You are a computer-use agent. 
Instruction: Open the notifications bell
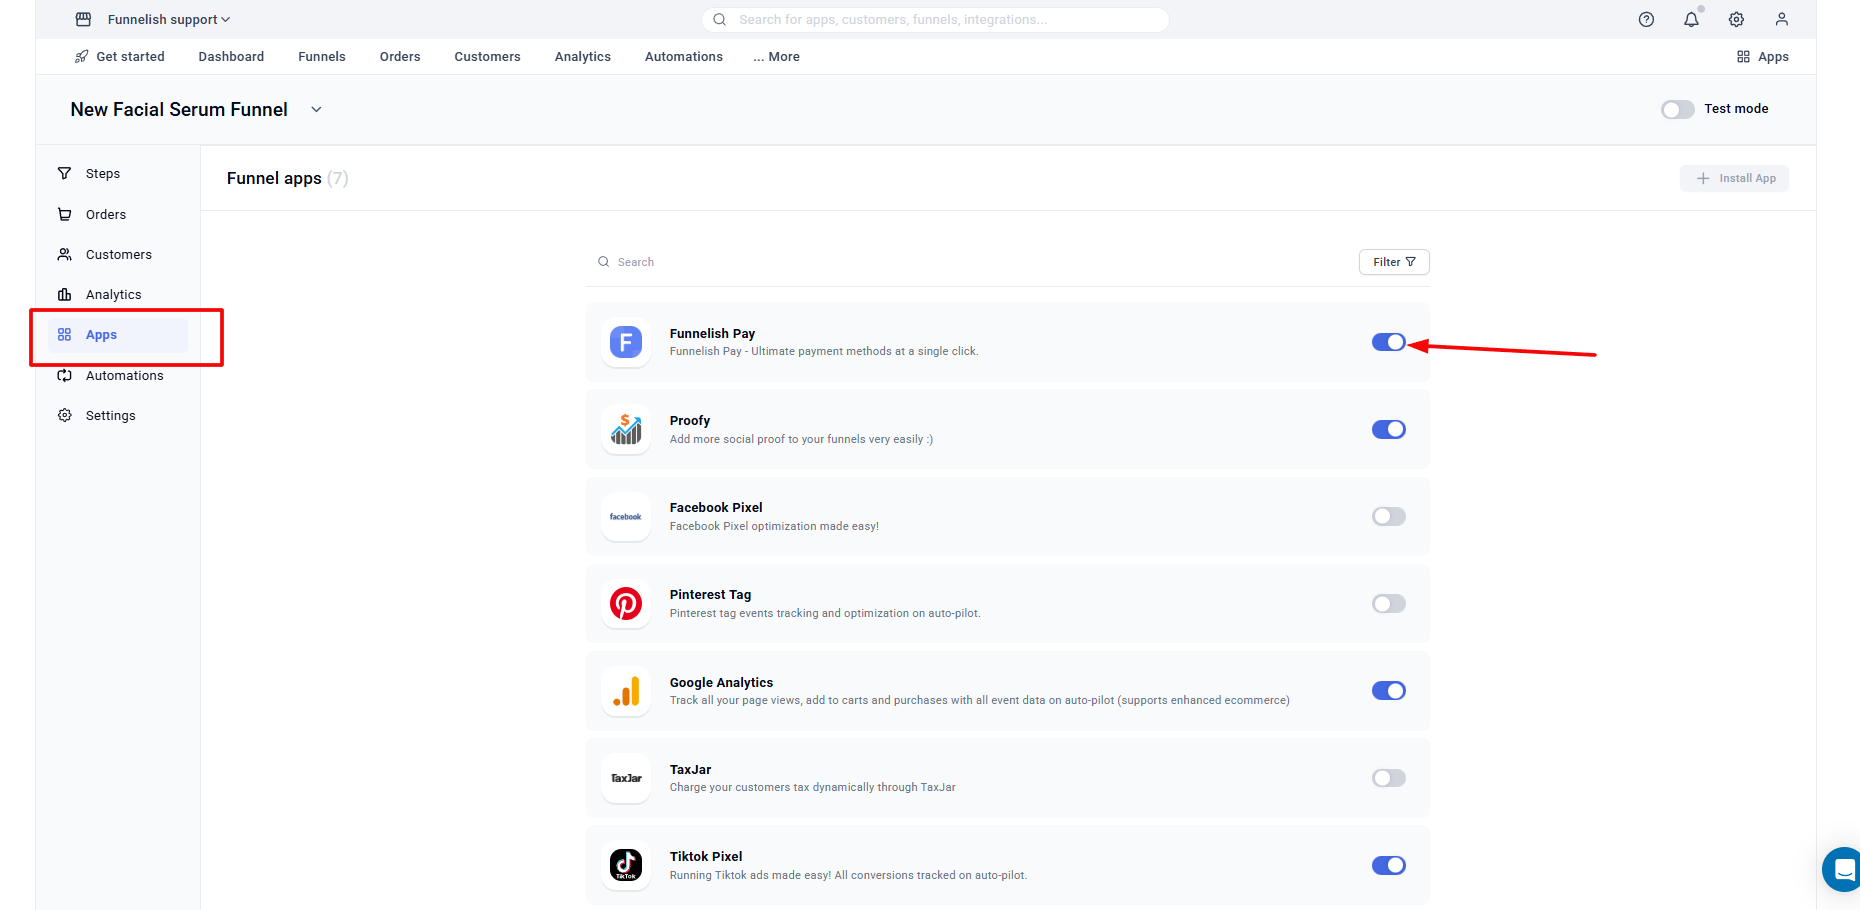(1691, 19)
